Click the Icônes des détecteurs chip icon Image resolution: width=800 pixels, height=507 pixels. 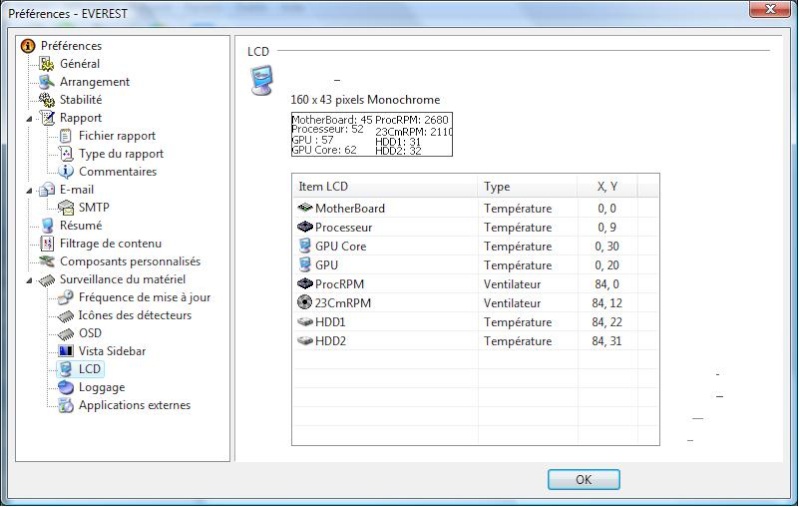click(66, 315)
